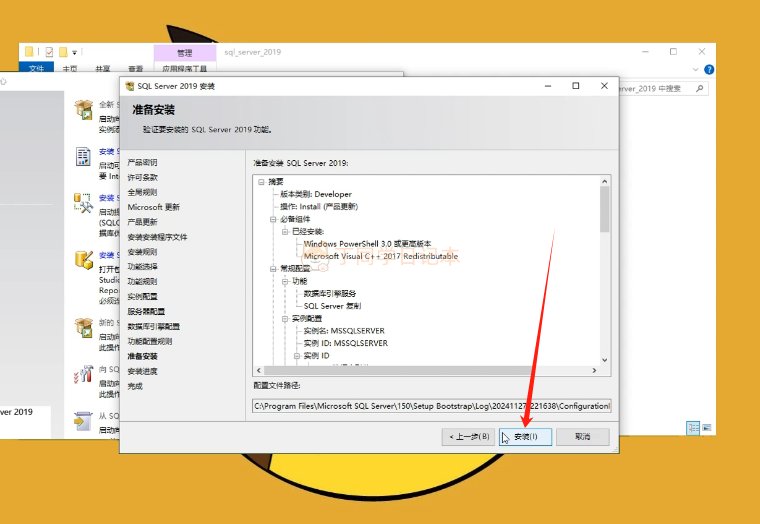Select the 实例名: MSSQLSERVER row
Screen dimensions: 760x524
point(344,331)
